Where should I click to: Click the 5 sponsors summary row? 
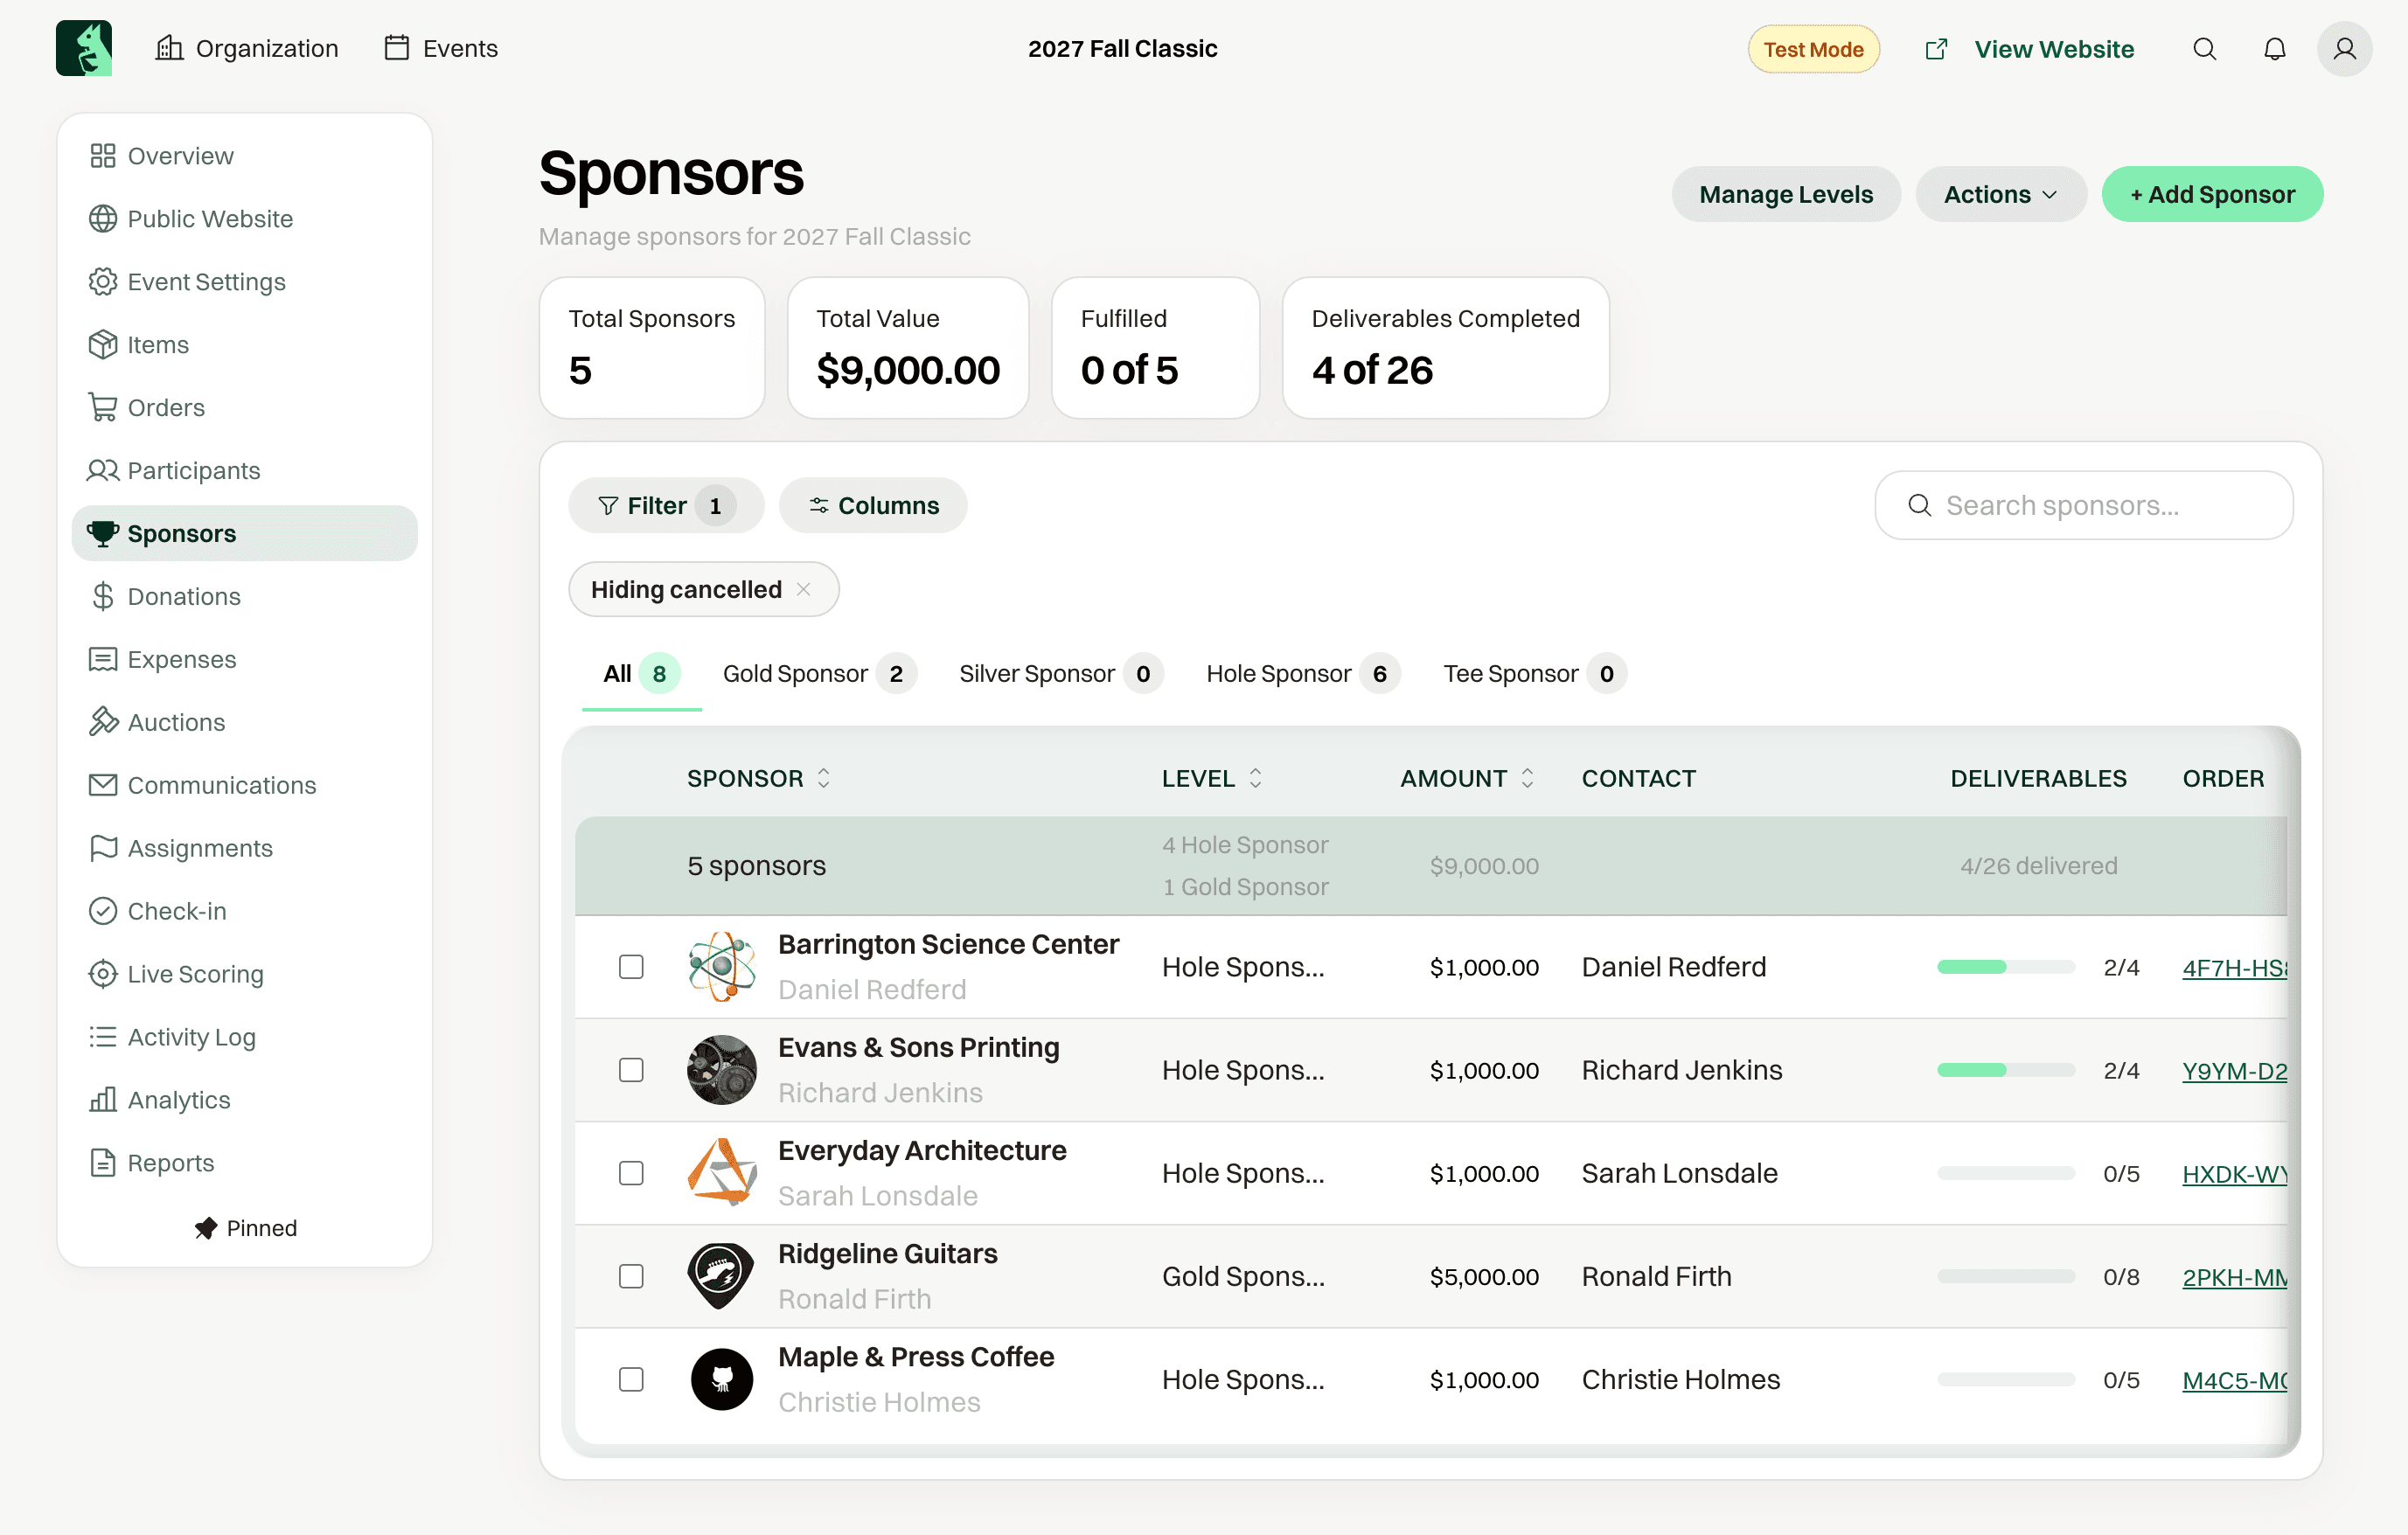click(x=1431, y=866)
